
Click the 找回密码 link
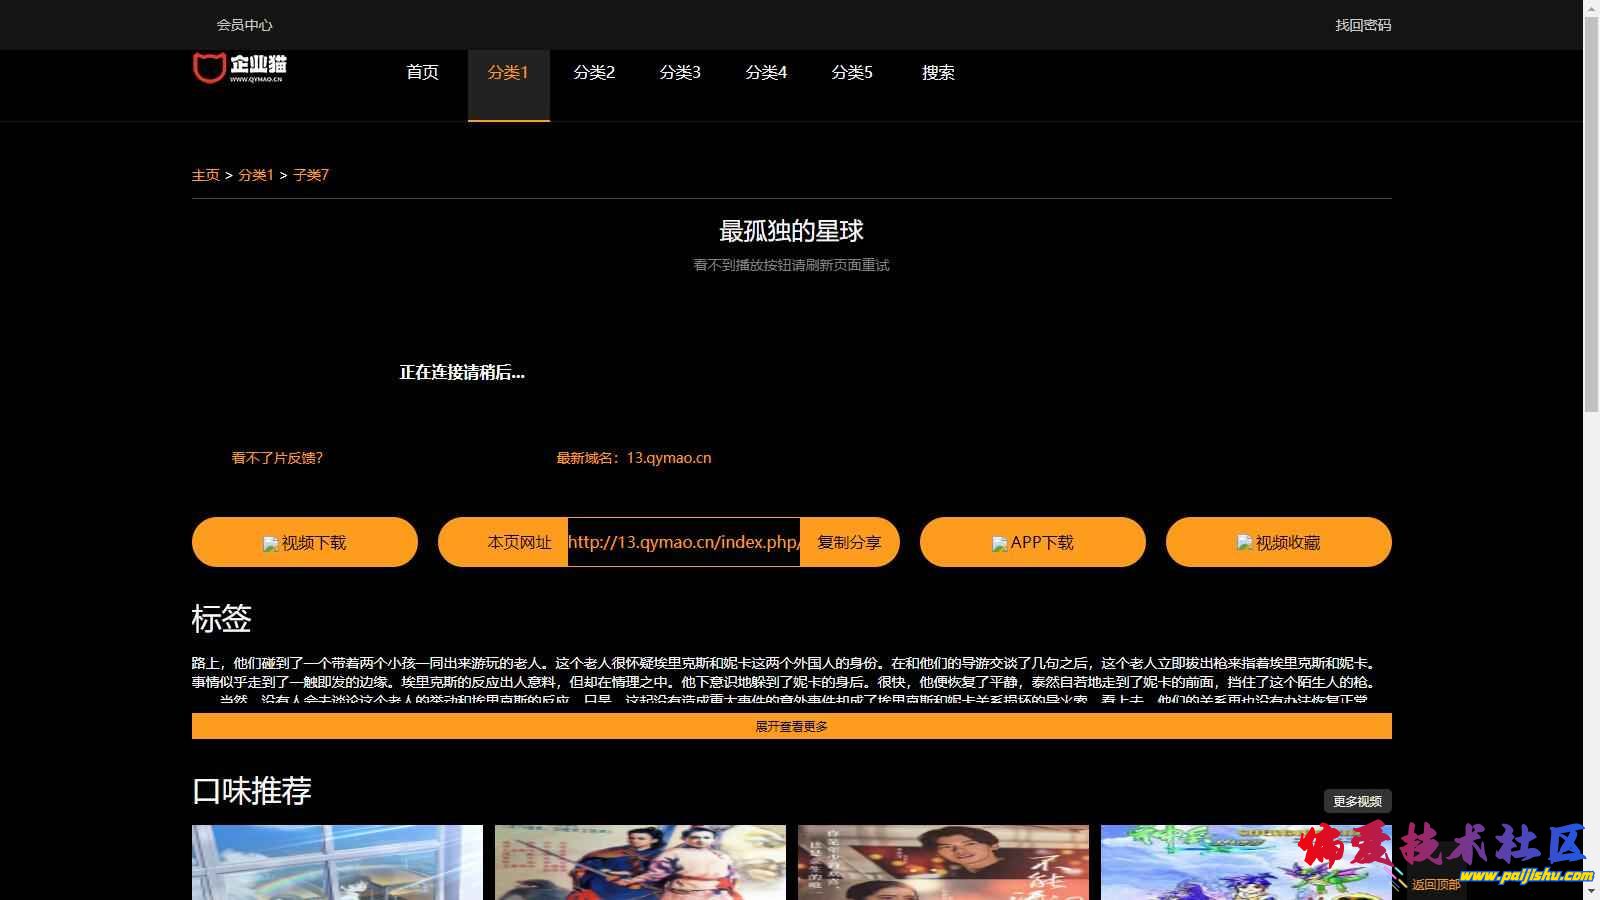[x=1363, y=25]
